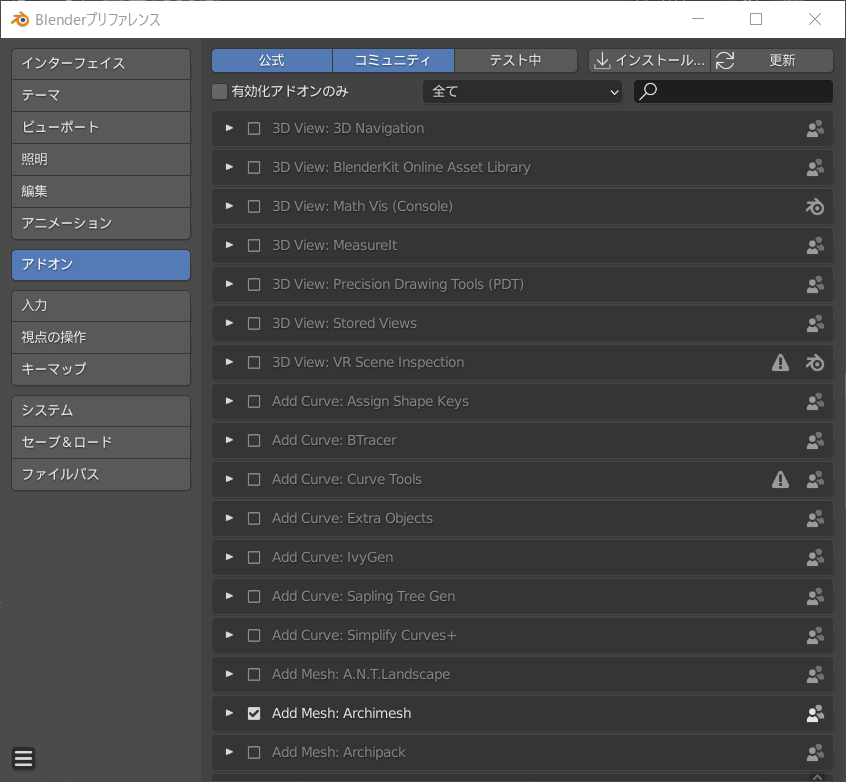The image size is (846, 782).
Task: Click community icon on 3D Navigation row
Action: (x=815, y=128)
